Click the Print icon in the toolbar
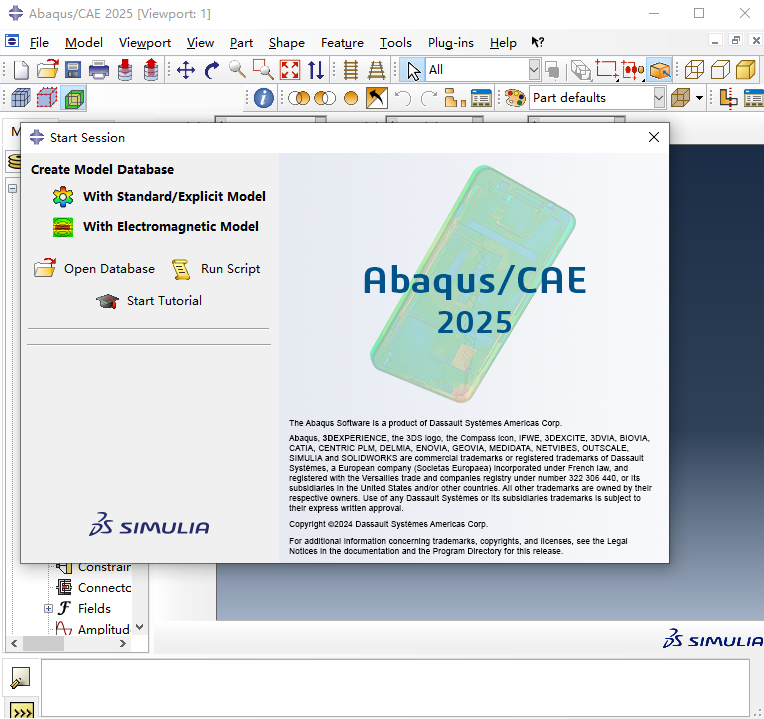The image size is (764, 719). pos(99,70)
